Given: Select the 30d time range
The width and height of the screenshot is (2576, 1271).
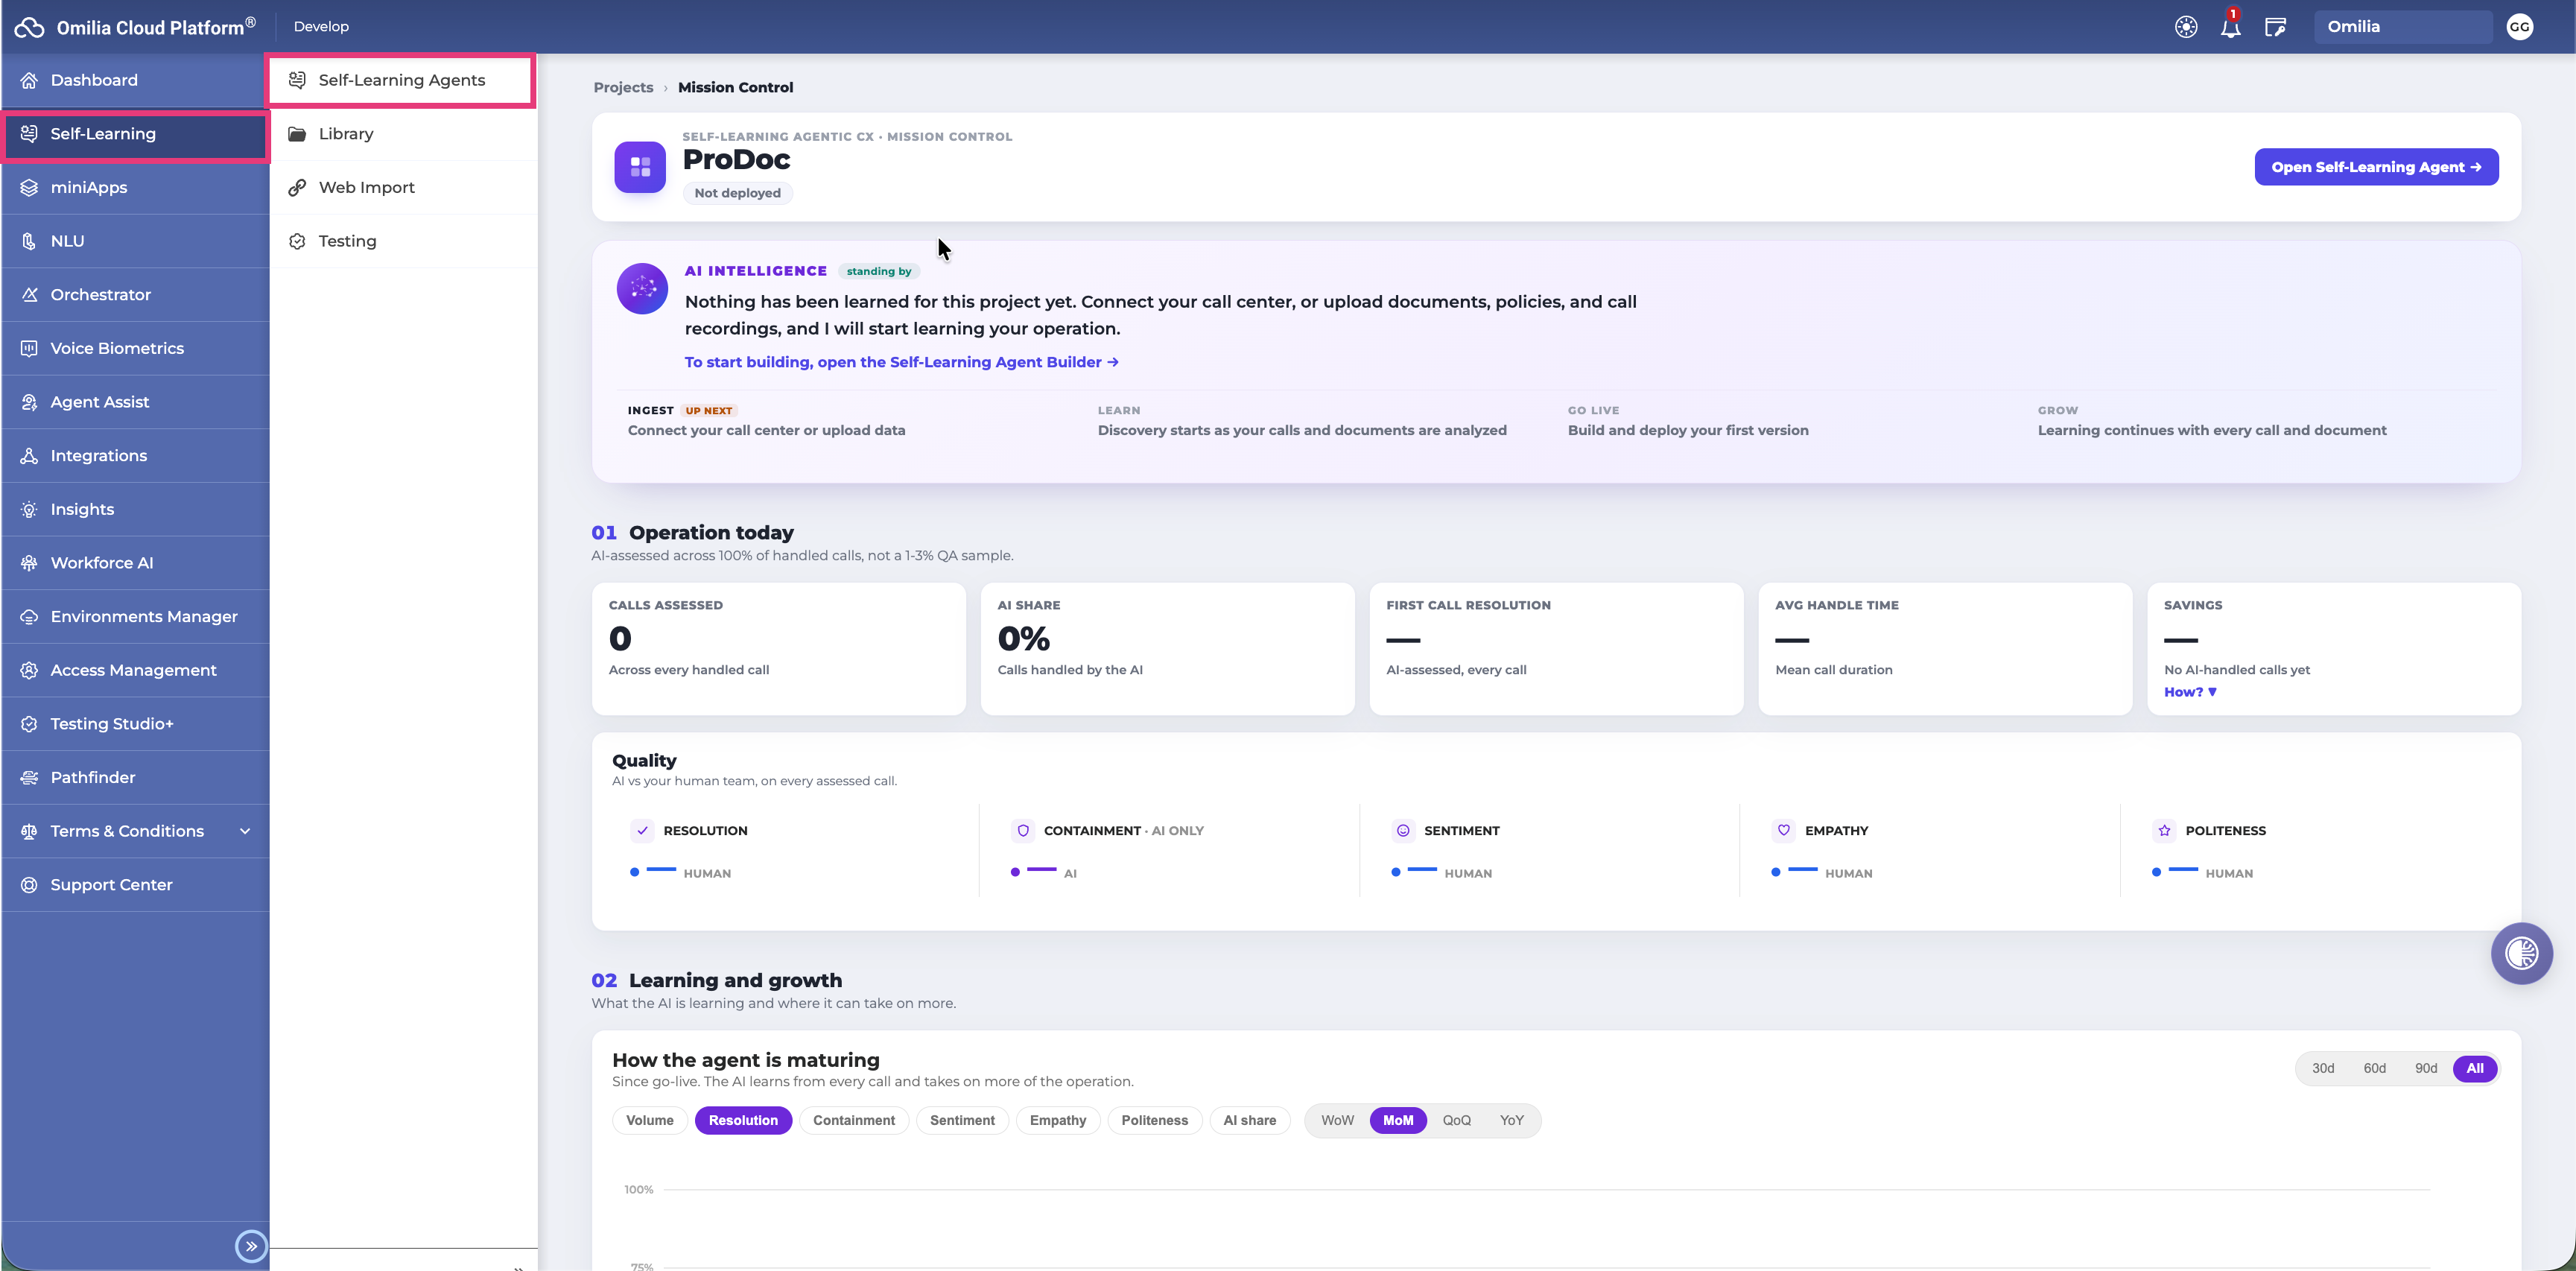Looking at the screenshot, I should point(2322,1068).
